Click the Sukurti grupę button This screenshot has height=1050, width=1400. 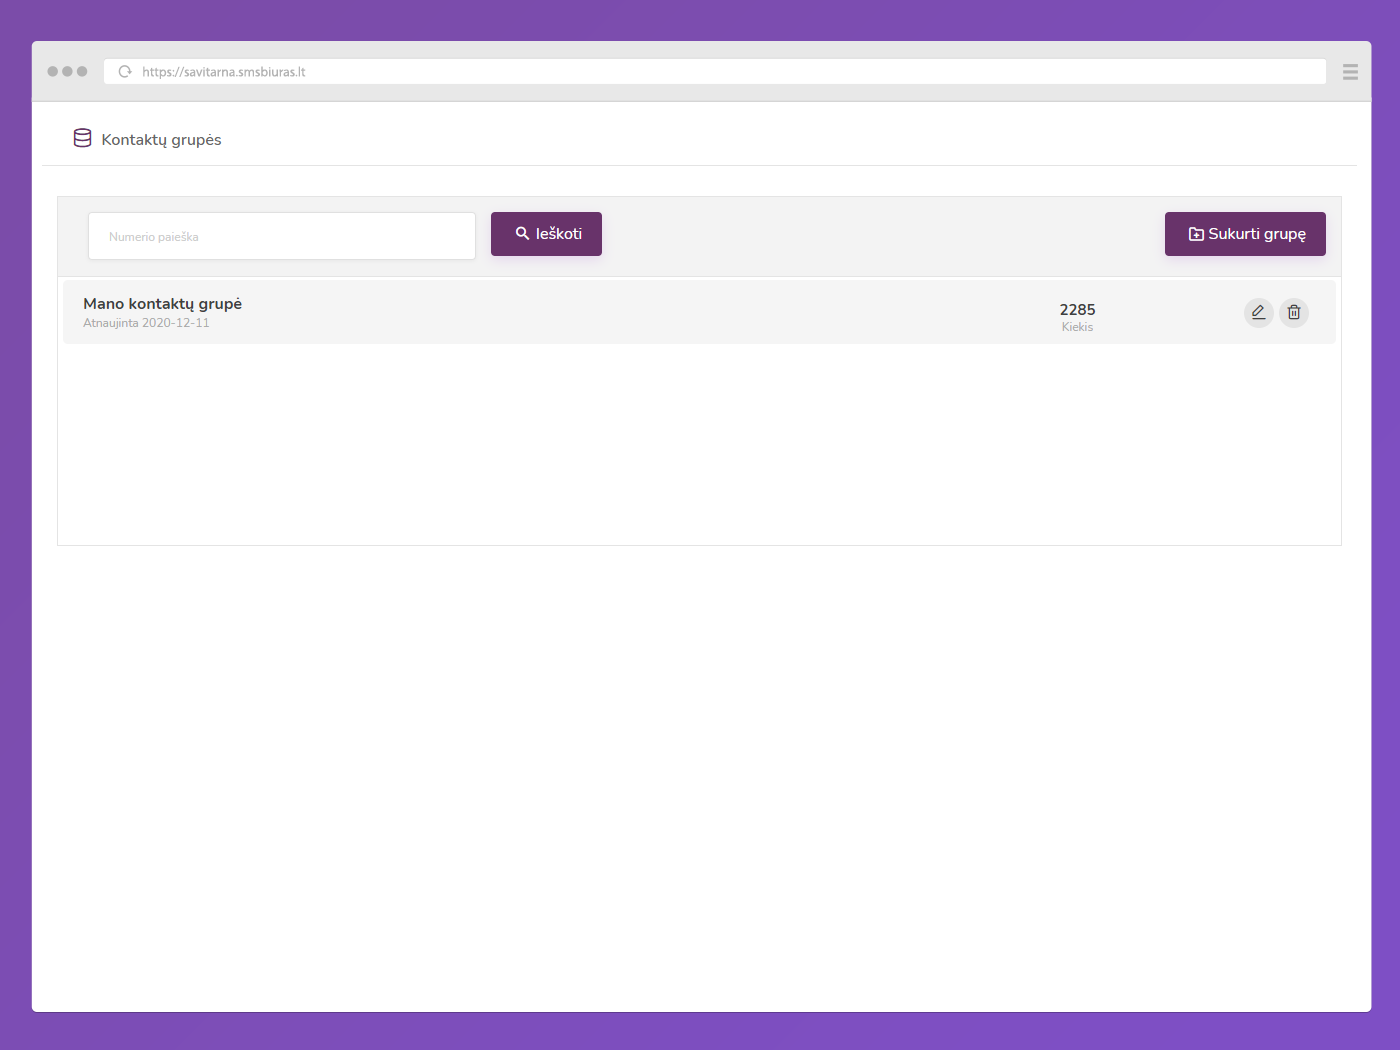click(x=1245, y=234)
